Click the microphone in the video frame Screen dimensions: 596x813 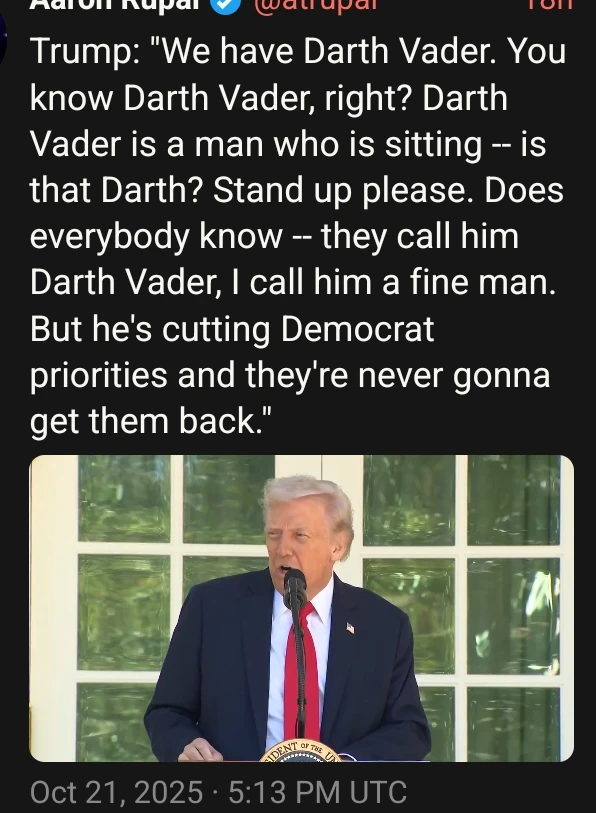(x=295, y=587)
